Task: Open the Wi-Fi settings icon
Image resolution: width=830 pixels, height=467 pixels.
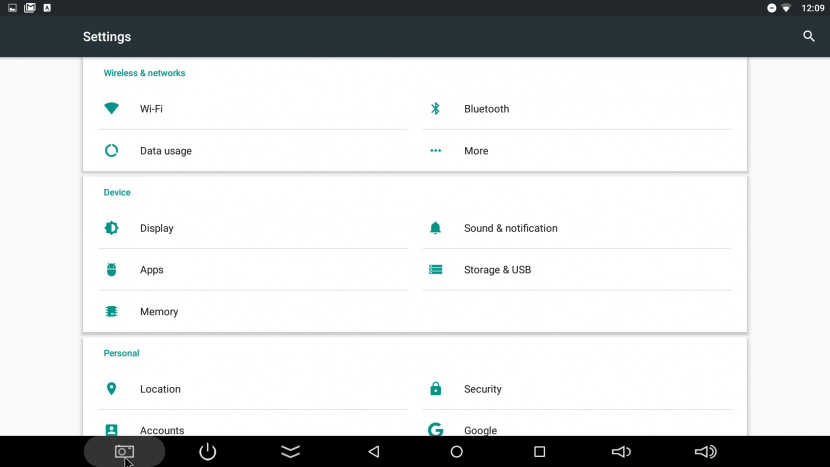Action: click(111, 109)
